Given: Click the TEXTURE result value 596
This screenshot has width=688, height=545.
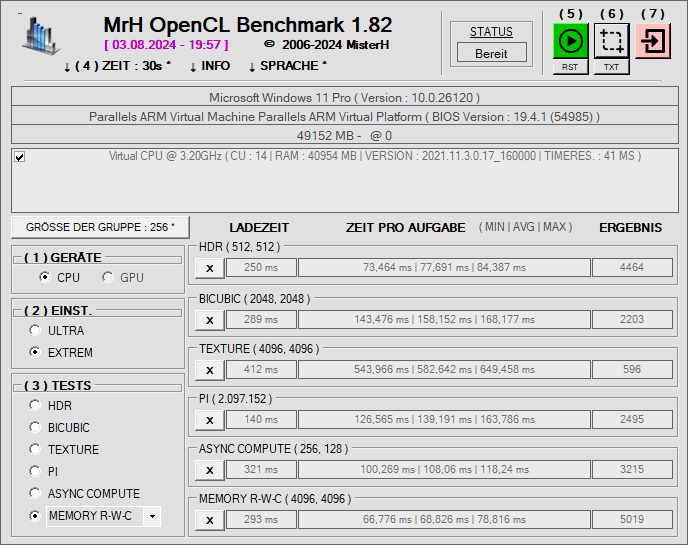Looking at the screenshot, I should pyautogui.click(x=632, y=369).
